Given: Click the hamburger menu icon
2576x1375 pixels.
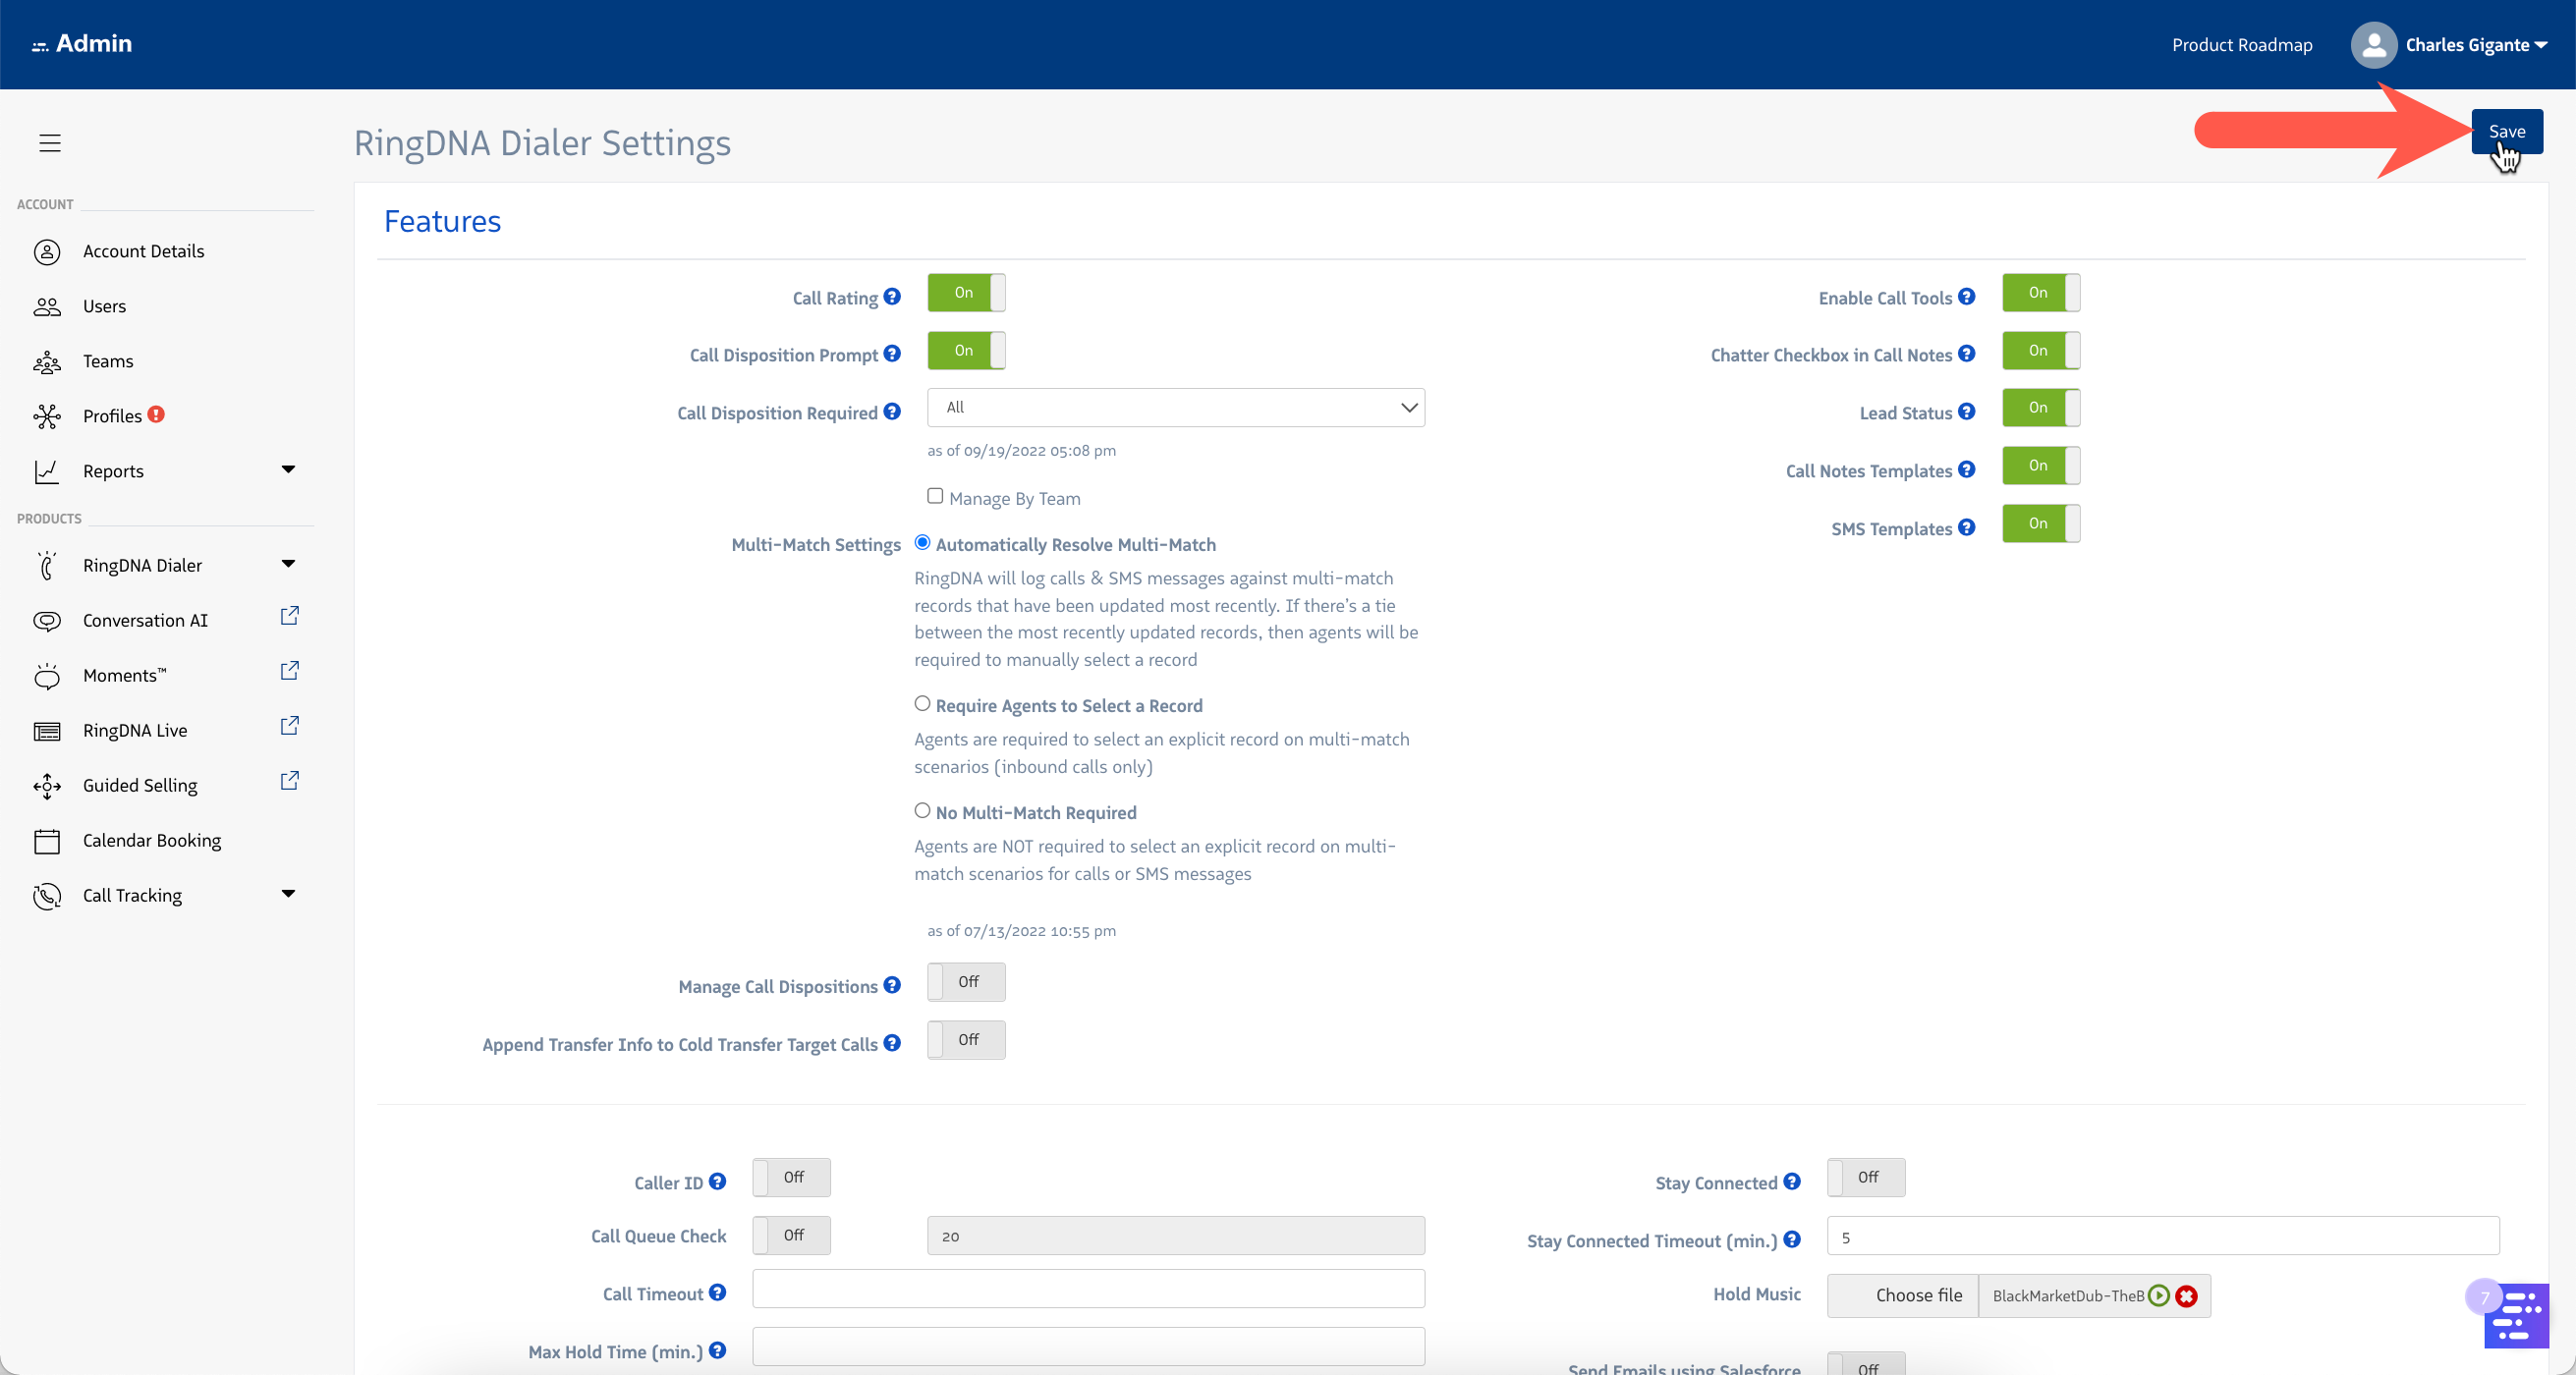Looking at the screenshot, I should pyautogui.click(x=50, y=143).
